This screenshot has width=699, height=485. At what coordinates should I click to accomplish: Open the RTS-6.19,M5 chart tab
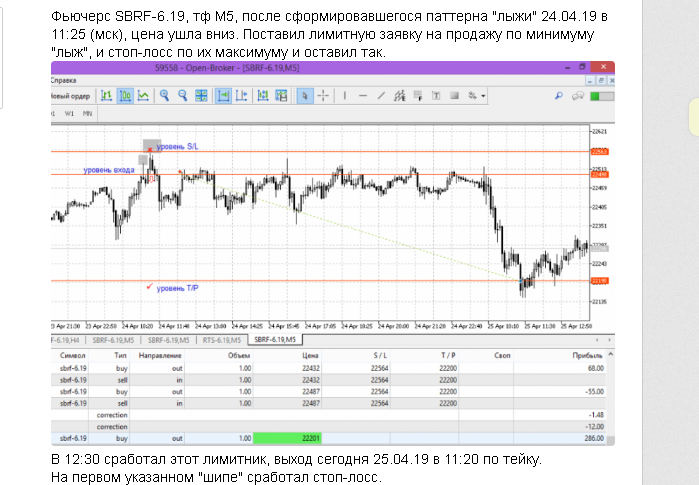coord(222,340)
